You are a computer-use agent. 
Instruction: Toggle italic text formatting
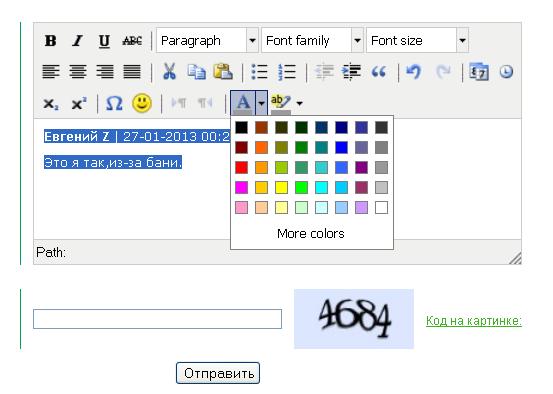pyautogui.click(x=77, y=41)
